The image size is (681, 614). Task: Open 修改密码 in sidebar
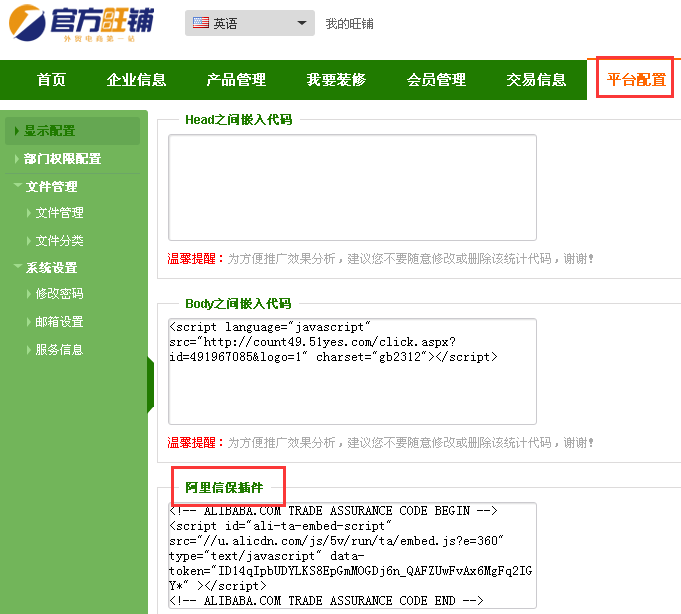[60, 294]
